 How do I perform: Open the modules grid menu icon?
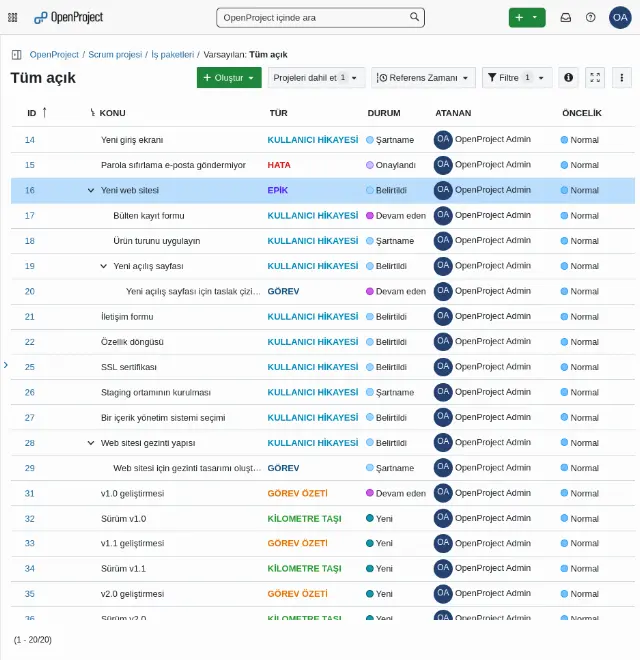(x=13, y=18)
